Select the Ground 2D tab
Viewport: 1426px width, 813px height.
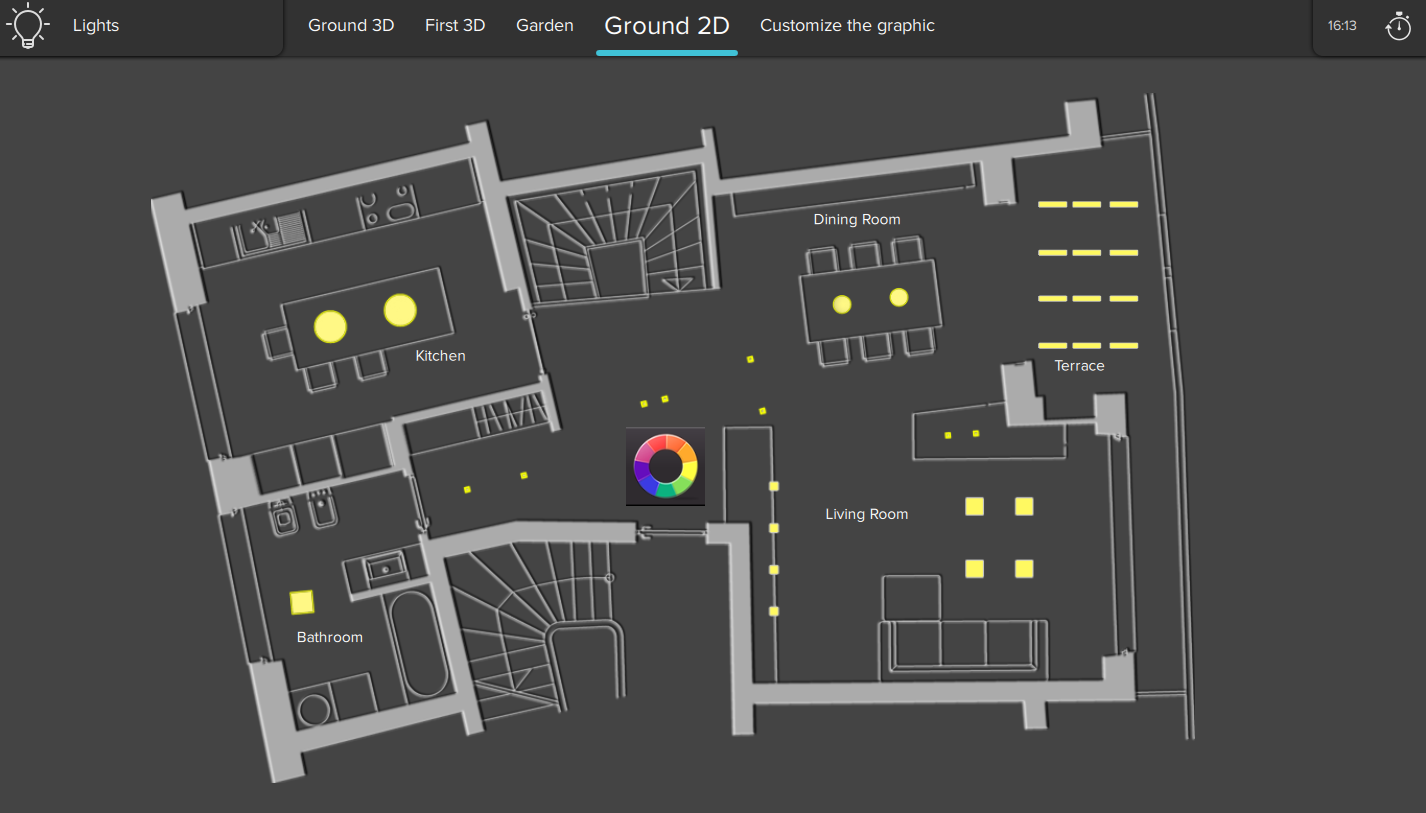coord(667,26)
